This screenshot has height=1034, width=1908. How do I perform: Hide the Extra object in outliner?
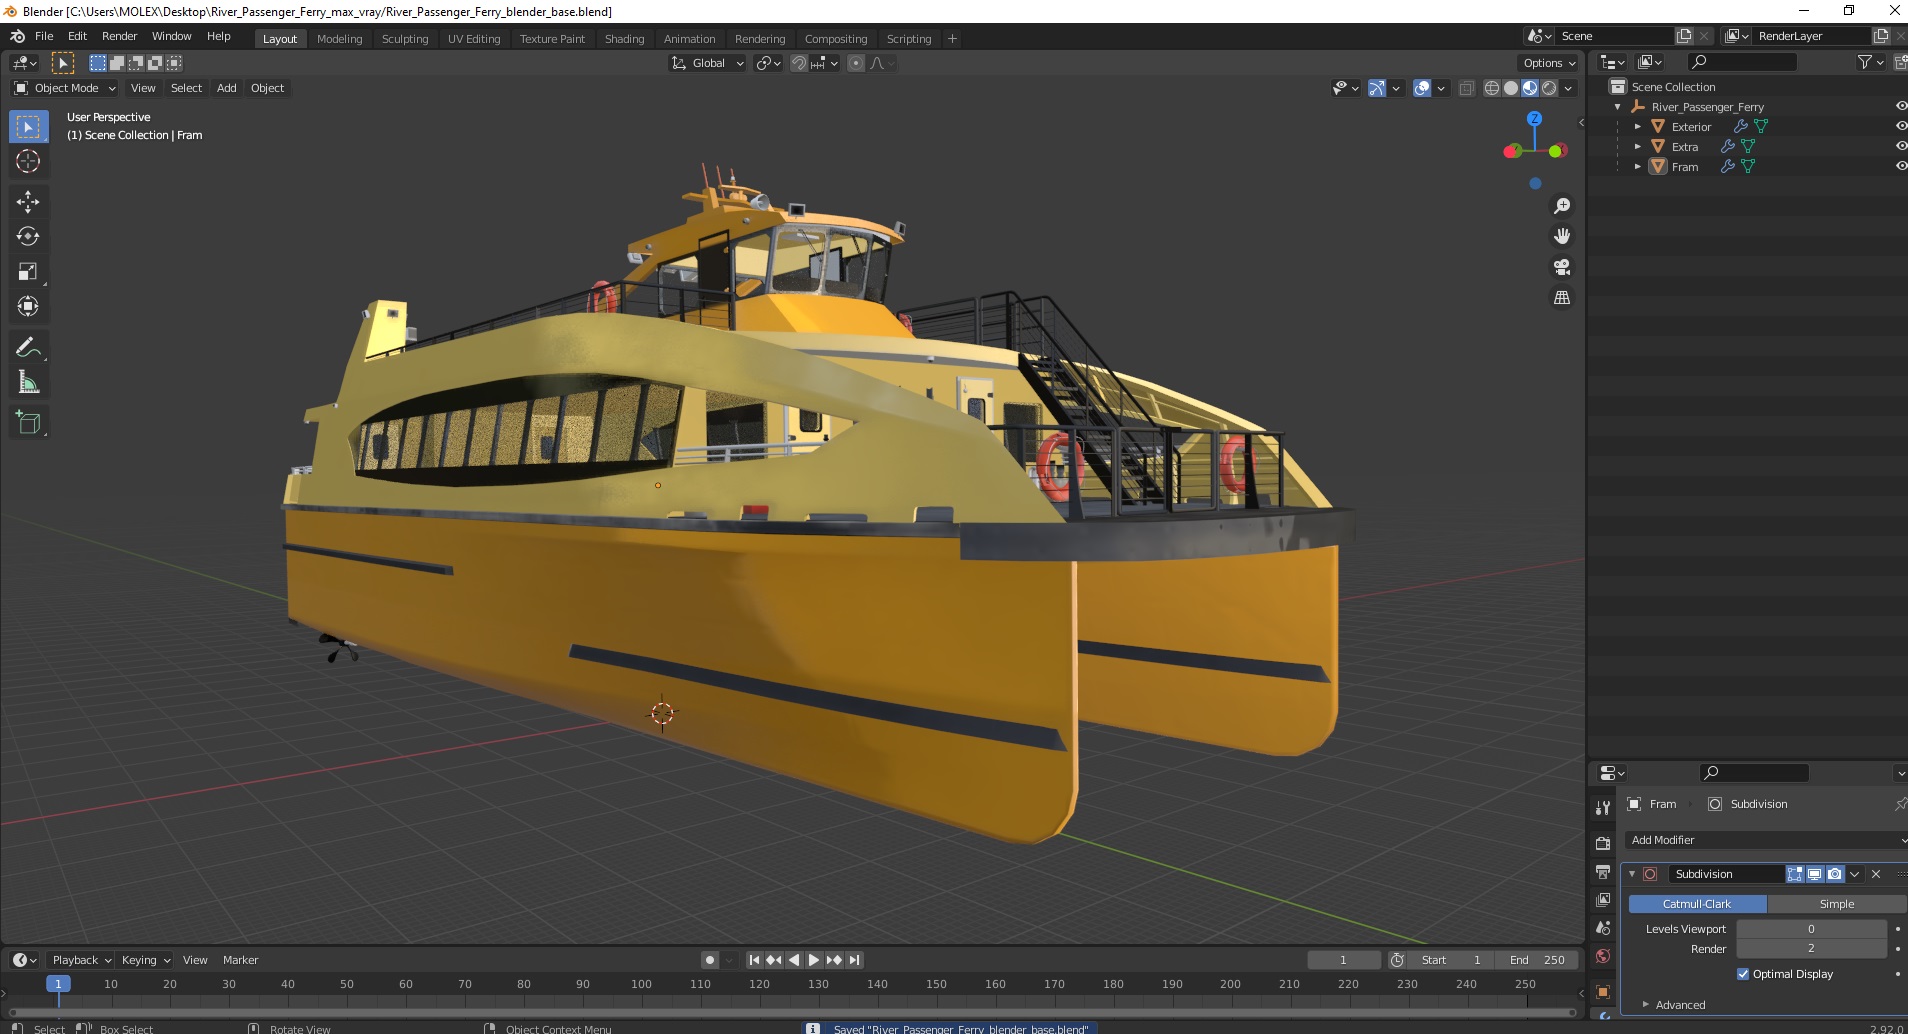click(1900, 146)
